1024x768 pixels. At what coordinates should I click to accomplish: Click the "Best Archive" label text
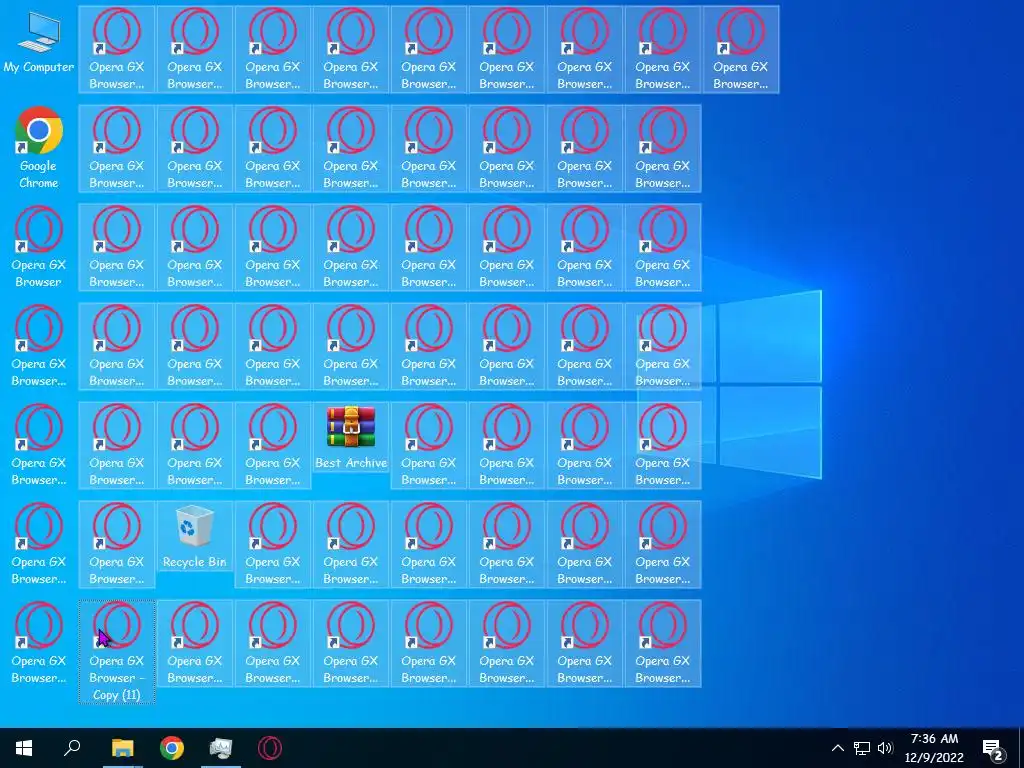(351, 462)
